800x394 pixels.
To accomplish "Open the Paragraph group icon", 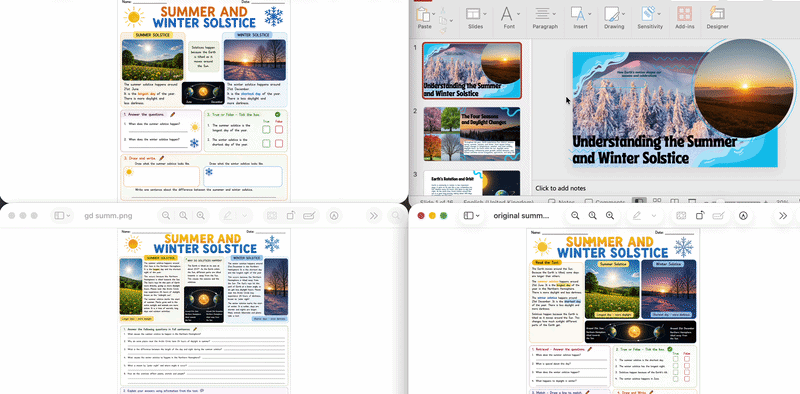I will pyautogui.click(x=542, y=14).
